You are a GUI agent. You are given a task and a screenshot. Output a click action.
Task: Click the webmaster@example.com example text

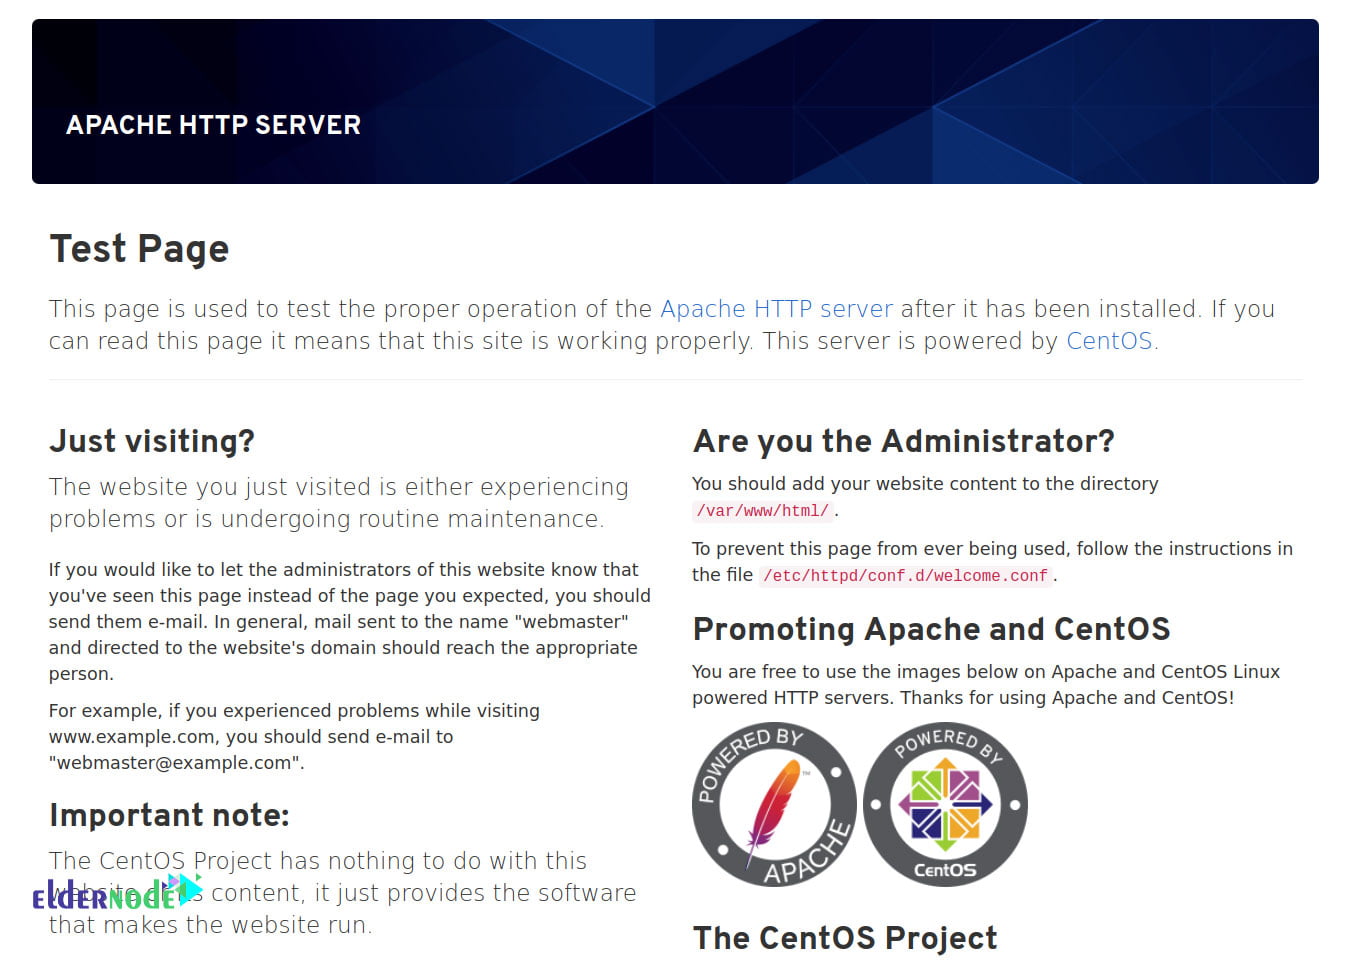(x=176, y=763)
